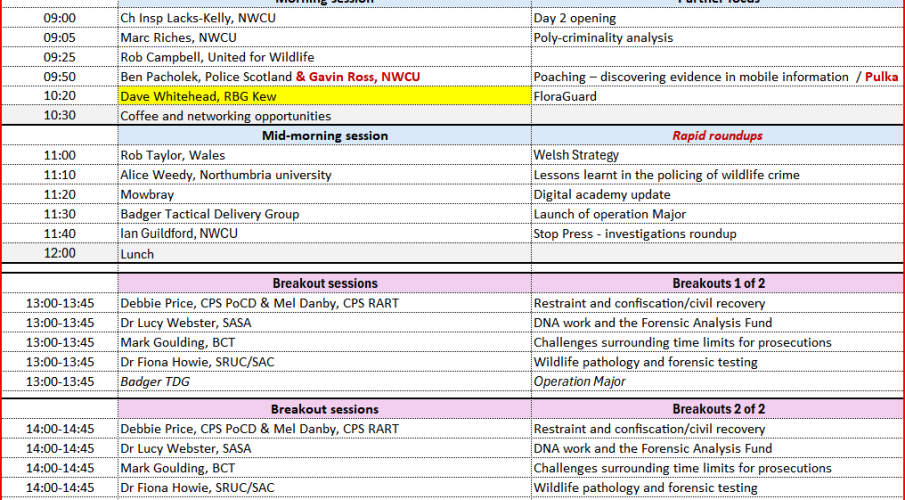
Task: Click the "Lunch" cell at 12:00
Action: pos(137,253)
